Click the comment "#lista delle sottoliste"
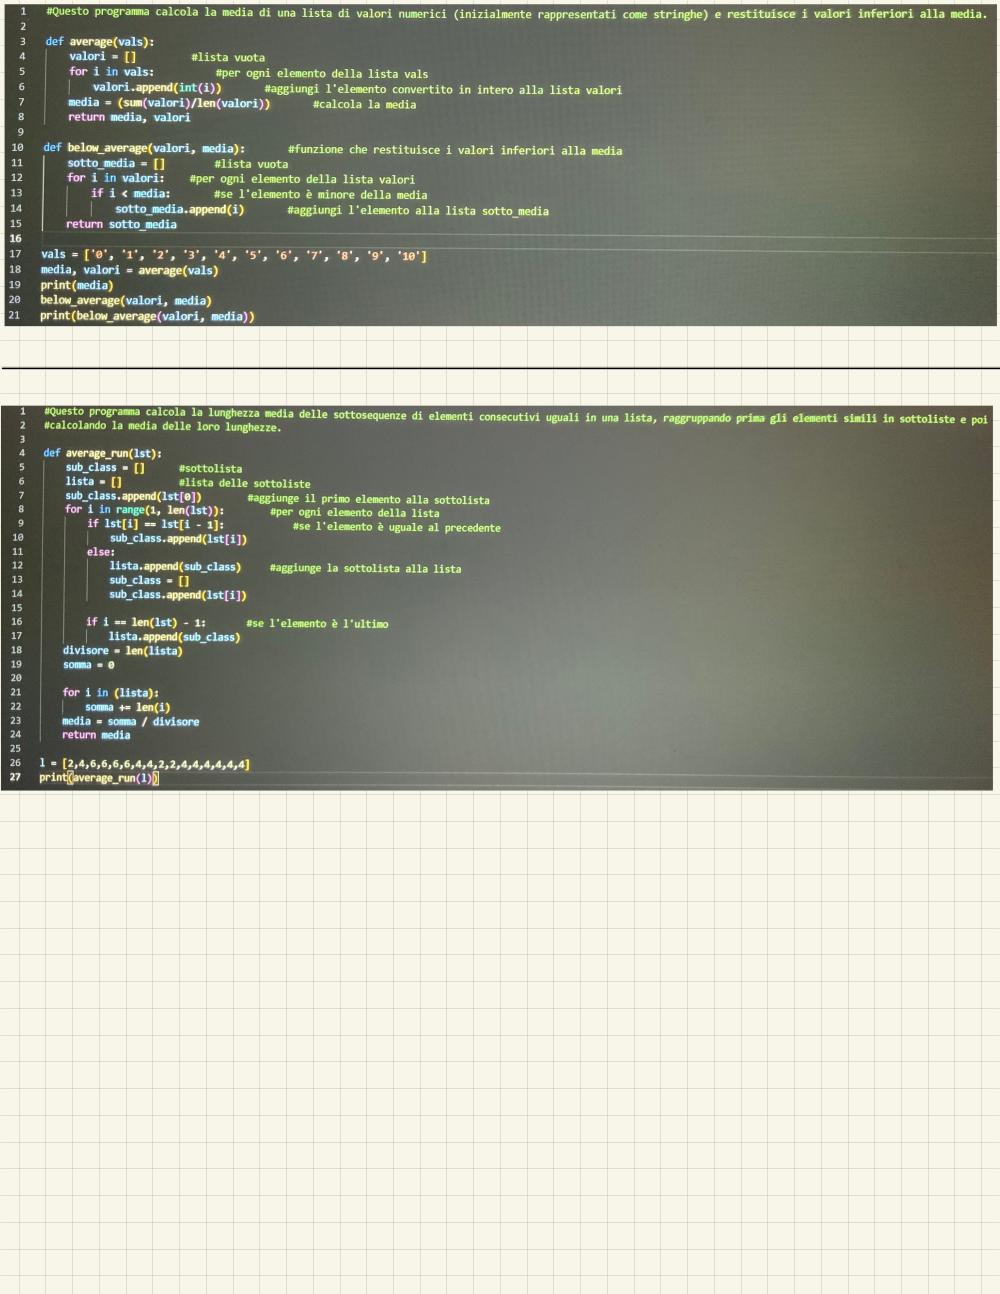Screen dimensions: 1000x1294 (244, 483)
